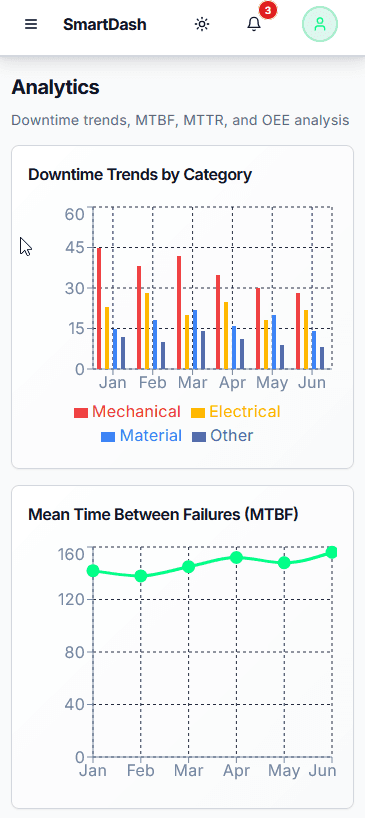Click the blue Material bar for Mar
The width and height of the screenshot is (365, 818).
point(195,339)
